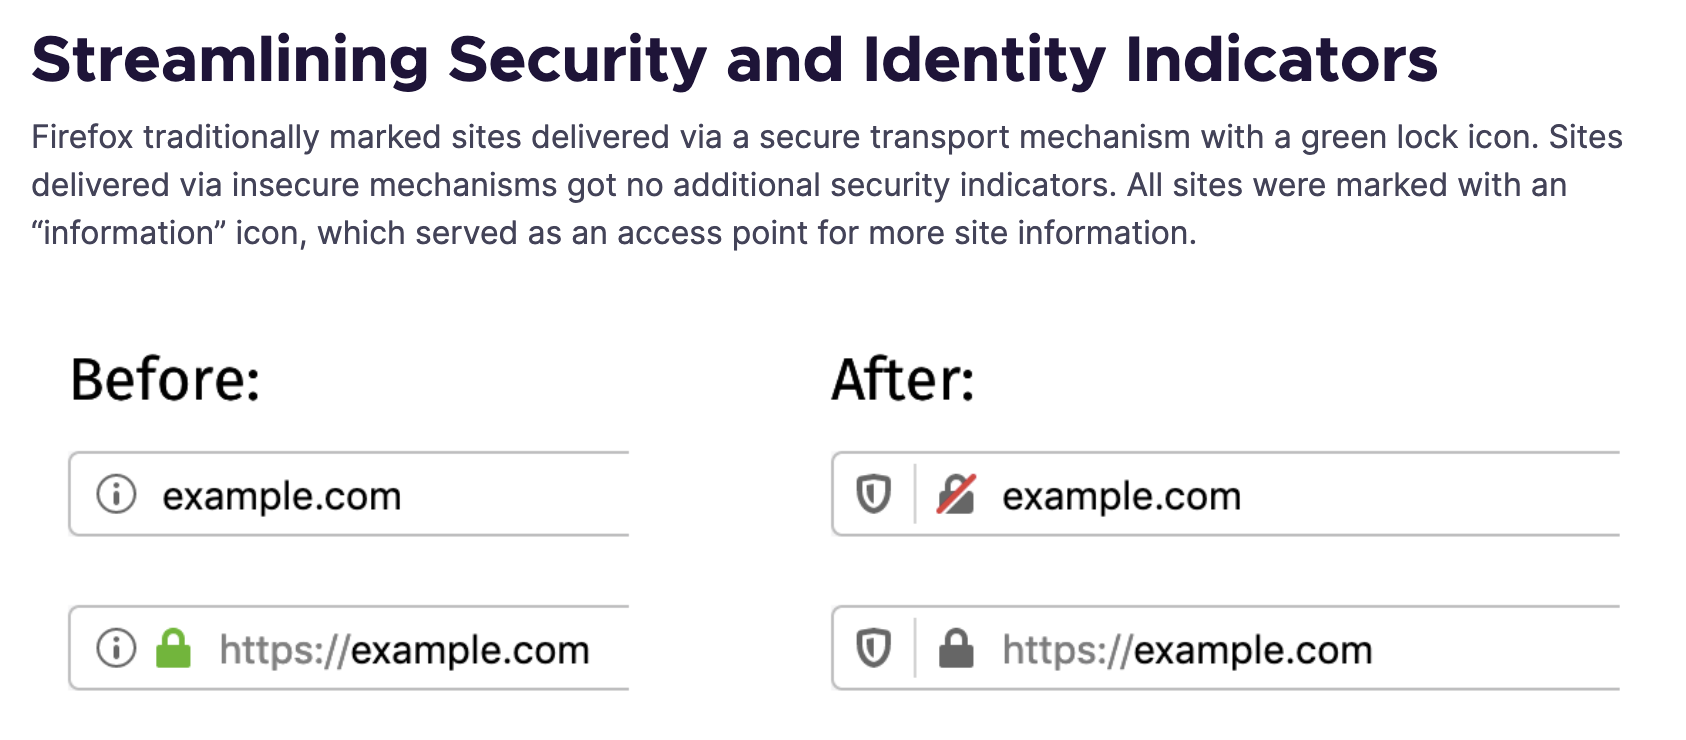Click the "Before:" label
Viewport: 1686px width, 740px height.
[x=166, y=380]
